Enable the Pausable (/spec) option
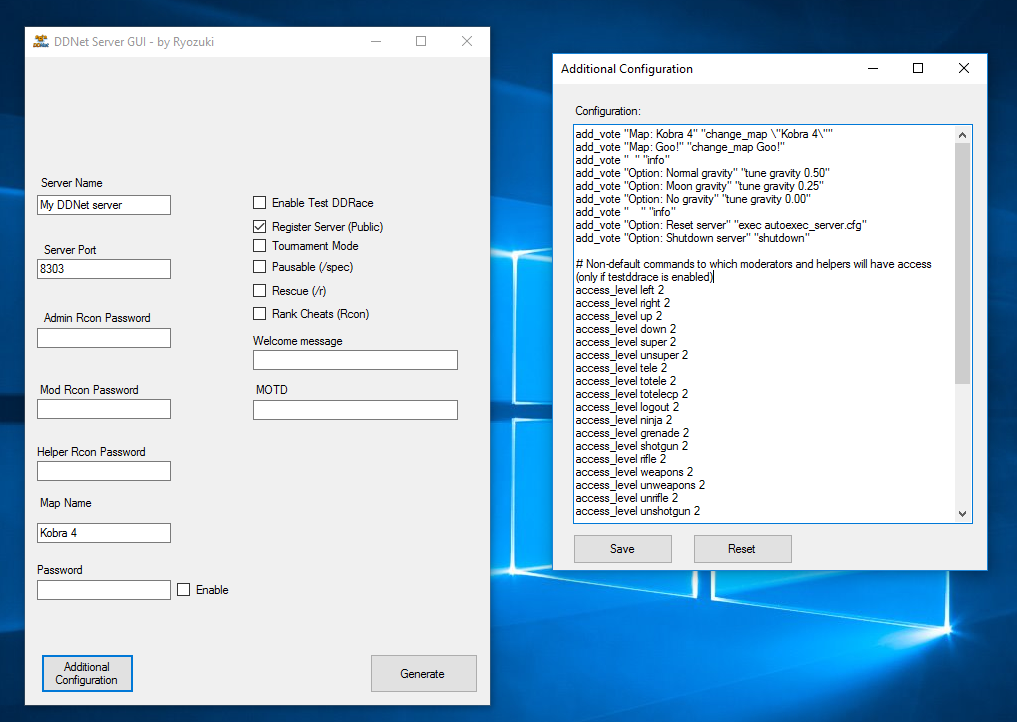 click(260, 267)
